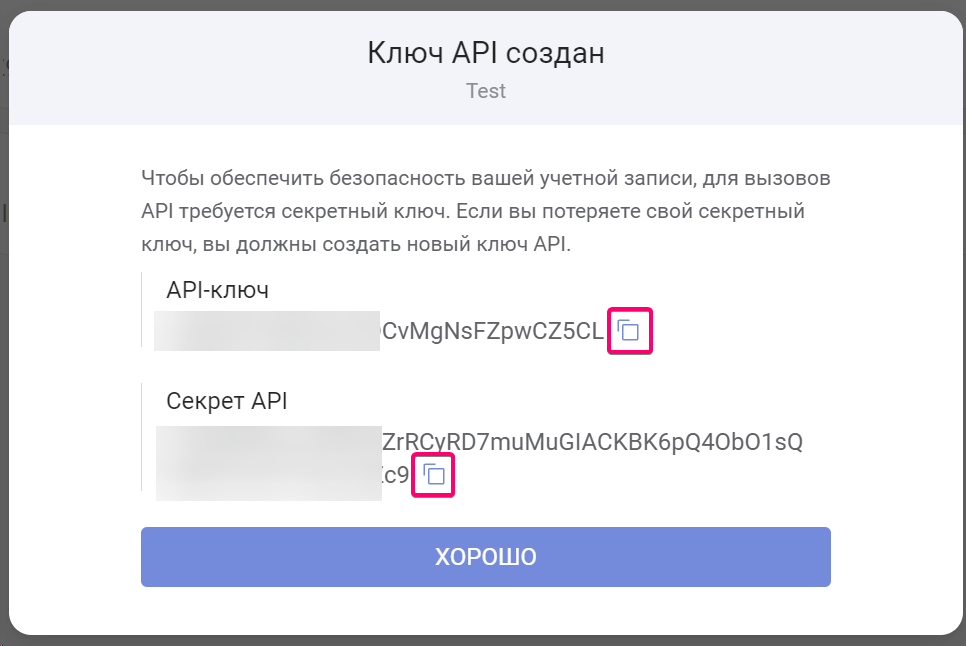Click the secret's first line starting ZrRCyRD7
The image size is (966, 646).
592,442
